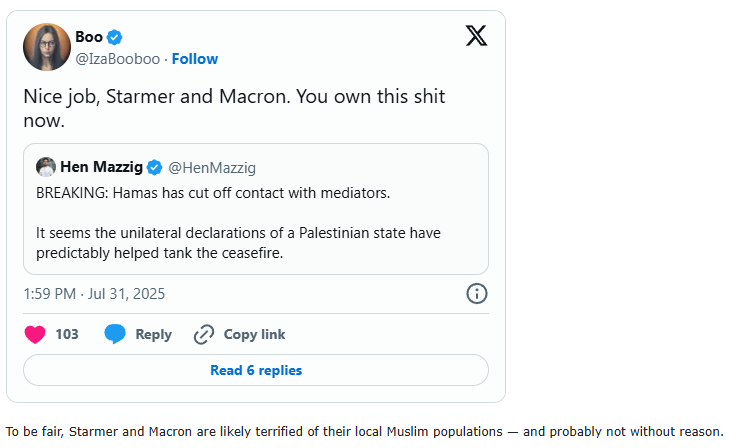
Task: Click Hen Mazzig's small avatar
Action: (45, 167)
